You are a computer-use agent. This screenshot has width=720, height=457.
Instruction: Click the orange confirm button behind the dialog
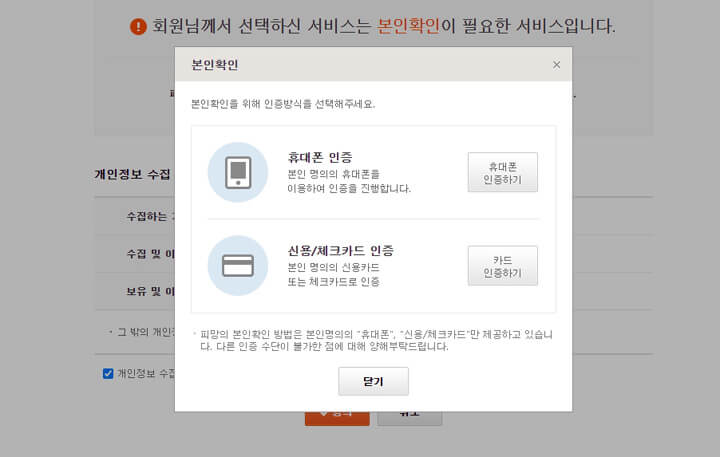coord(337,418)
